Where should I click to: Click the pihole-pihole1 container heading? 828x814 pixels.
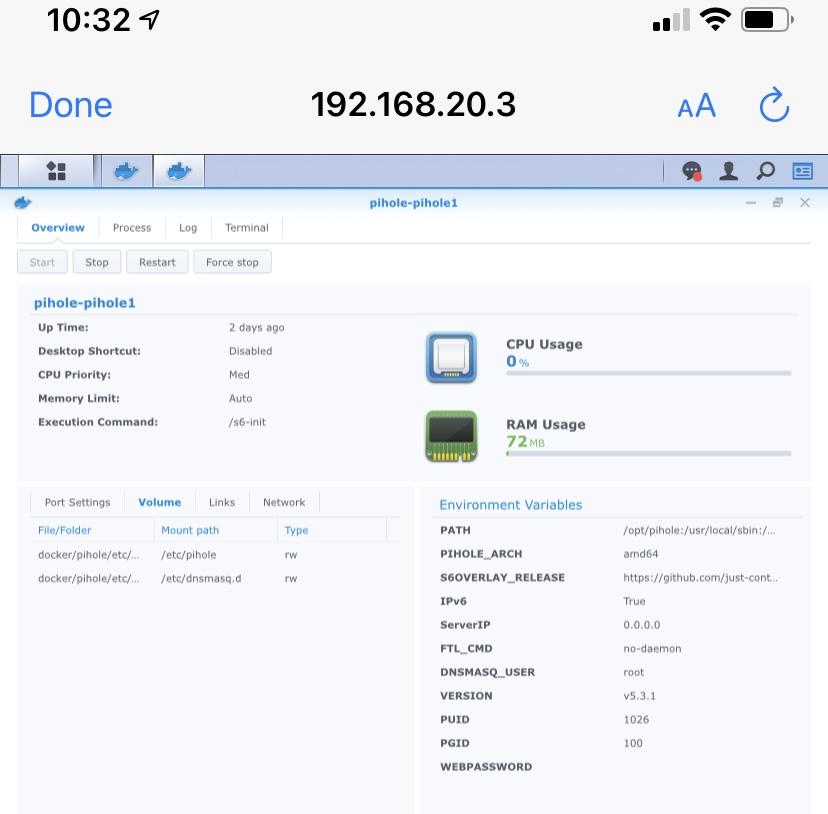pos(84,303)
